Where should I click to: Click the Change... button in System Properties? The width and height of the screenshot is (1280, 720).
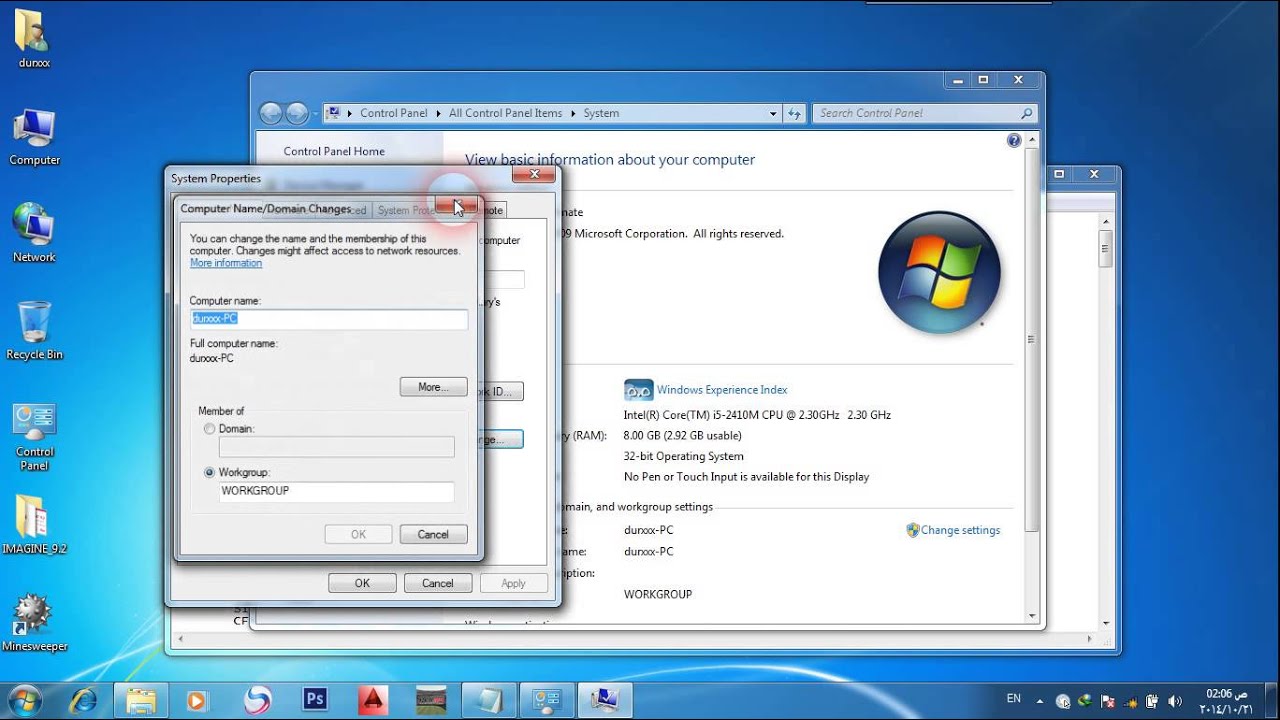pos(503,439)
